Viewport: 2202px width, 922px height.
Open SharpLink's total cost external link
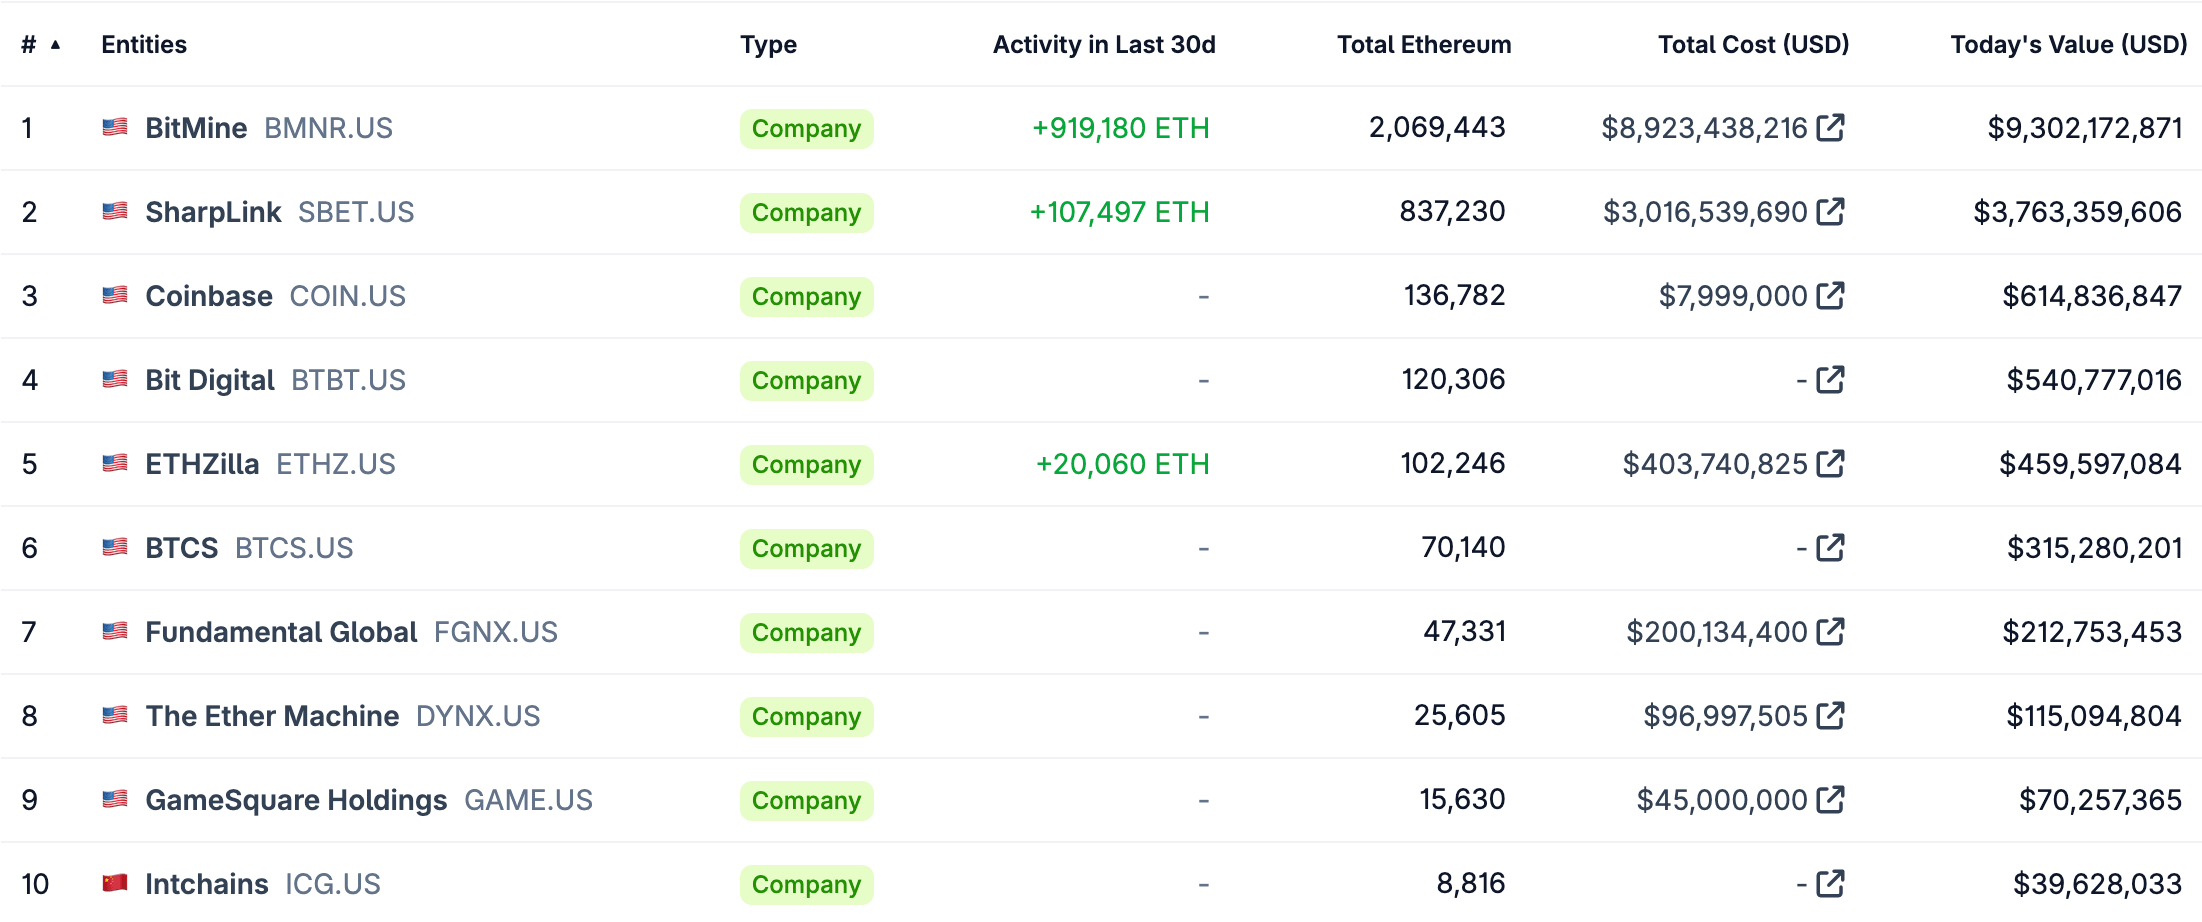coord(1832,212)
